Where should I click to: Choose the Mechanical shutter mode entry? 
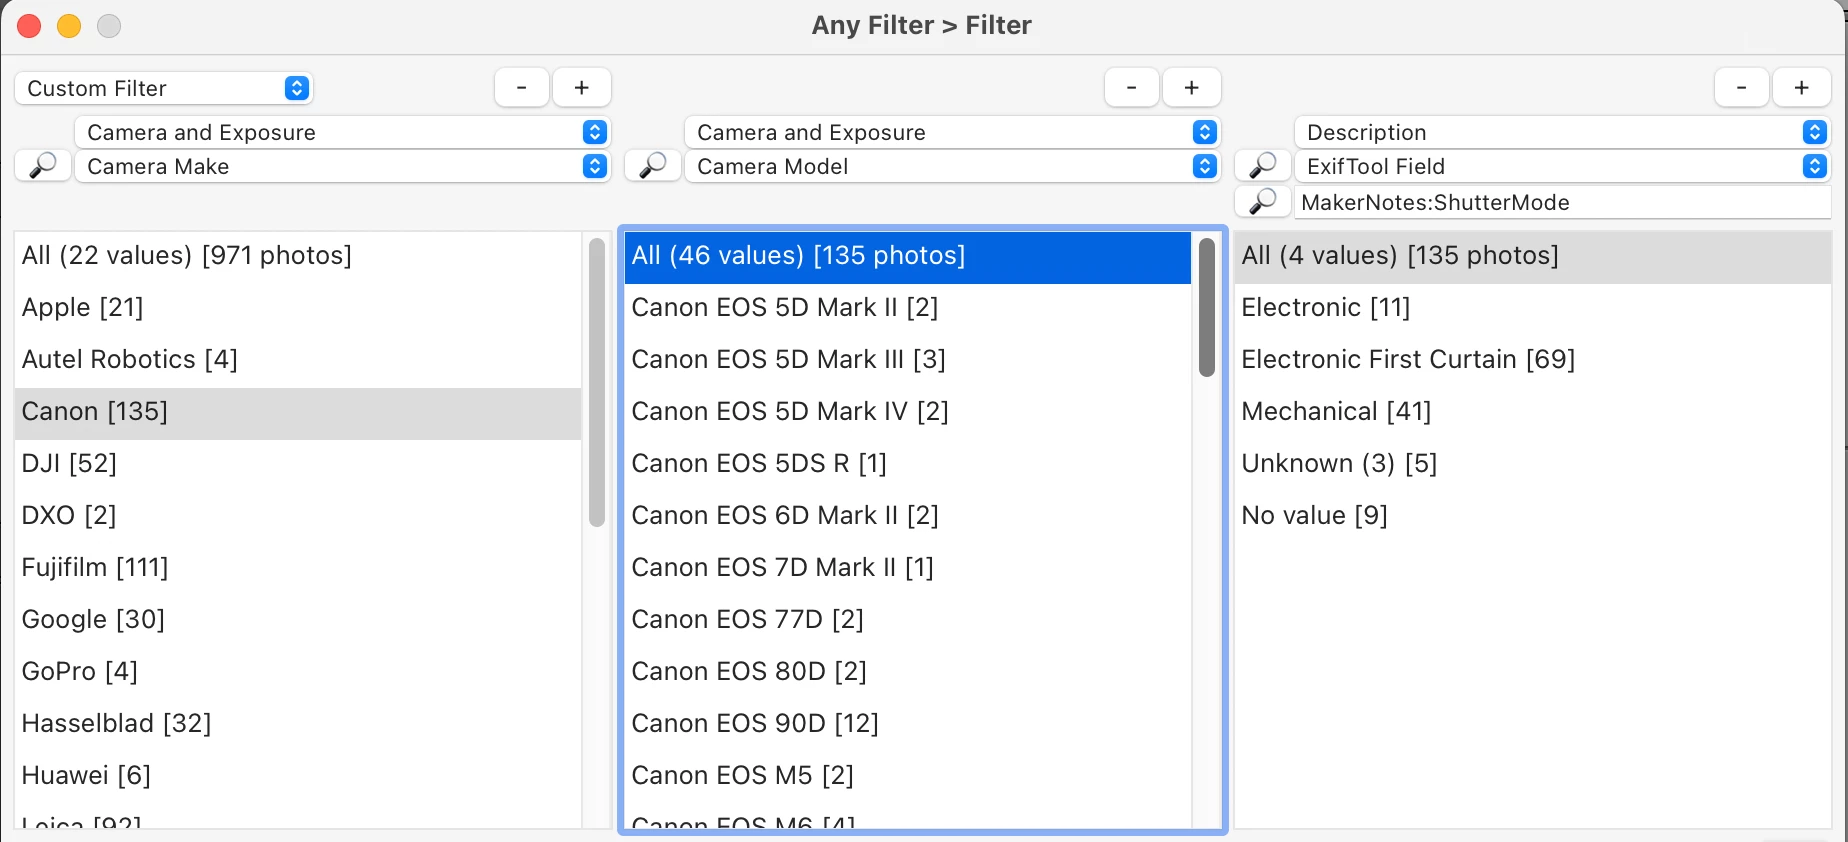[x=1336, y=411]
